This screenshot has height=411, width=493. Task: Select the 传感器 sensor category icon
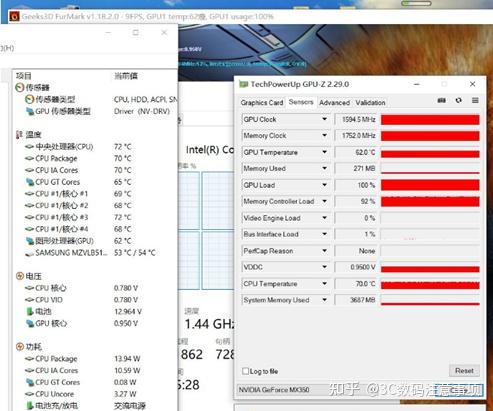[x=20, y=88]
